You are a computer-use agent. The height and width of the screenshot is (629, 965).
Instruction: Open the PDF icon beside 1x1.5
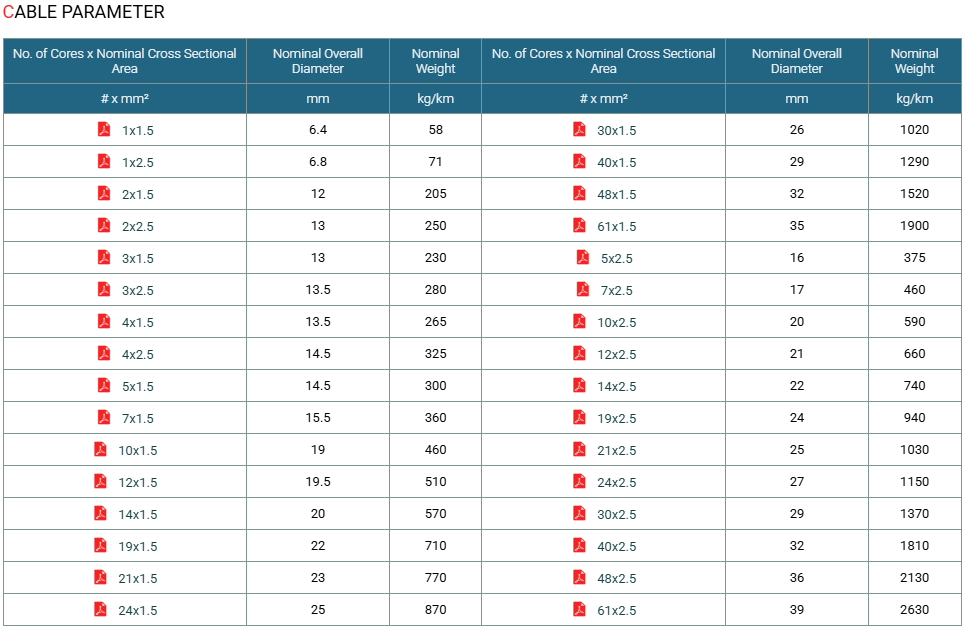pyautogui.click(x=104, y=129)
